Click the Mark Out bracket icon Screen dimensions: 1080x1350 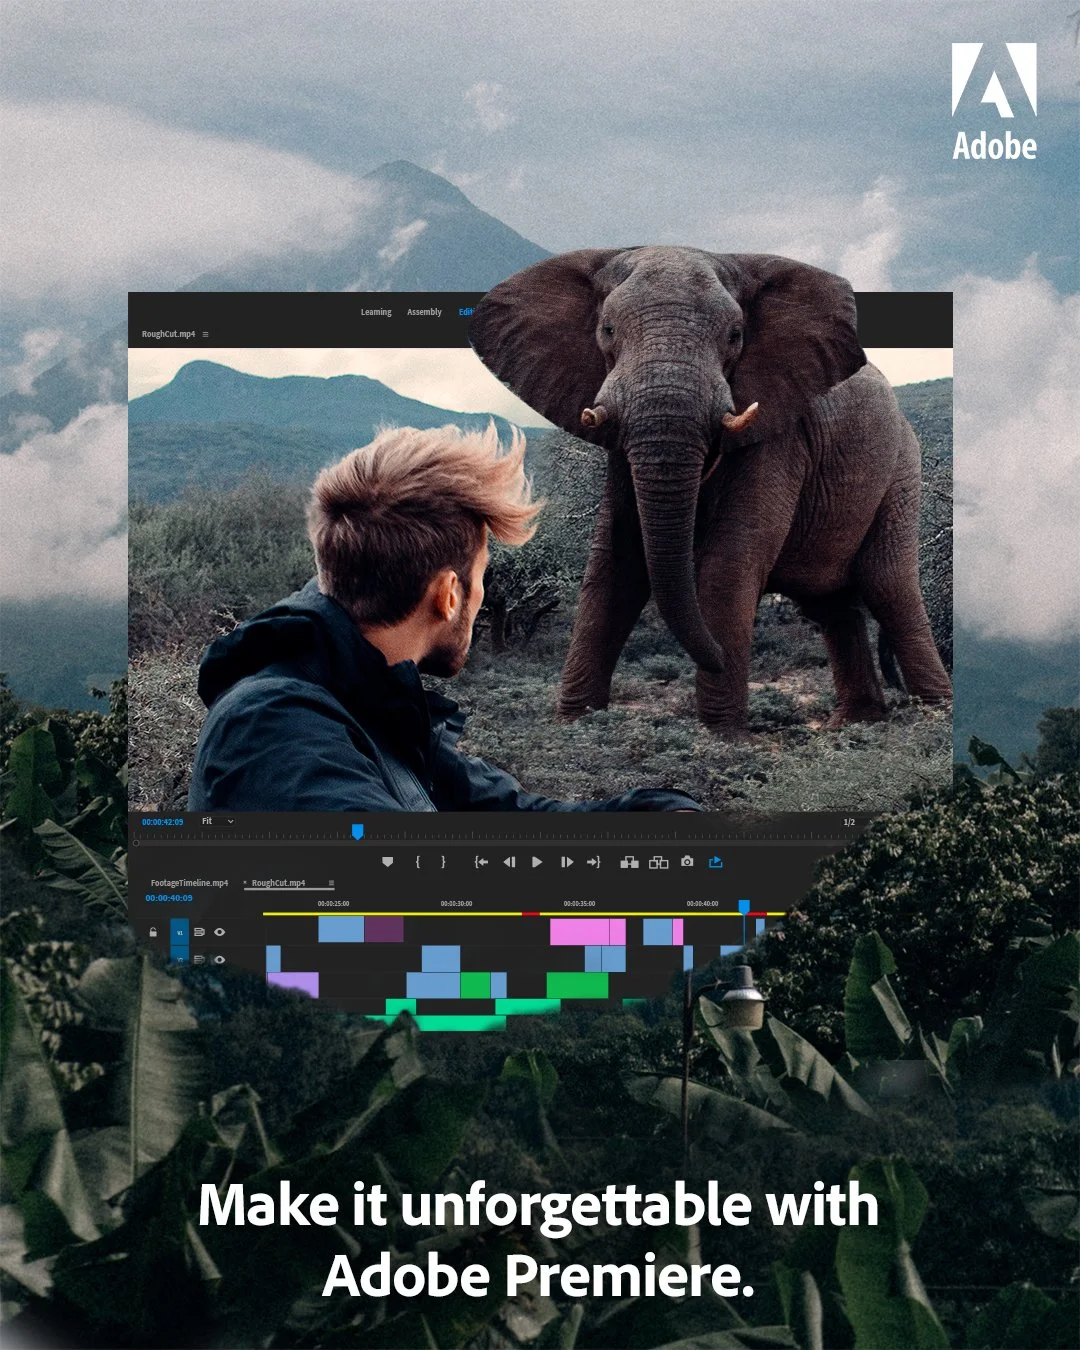click(444, 862)
